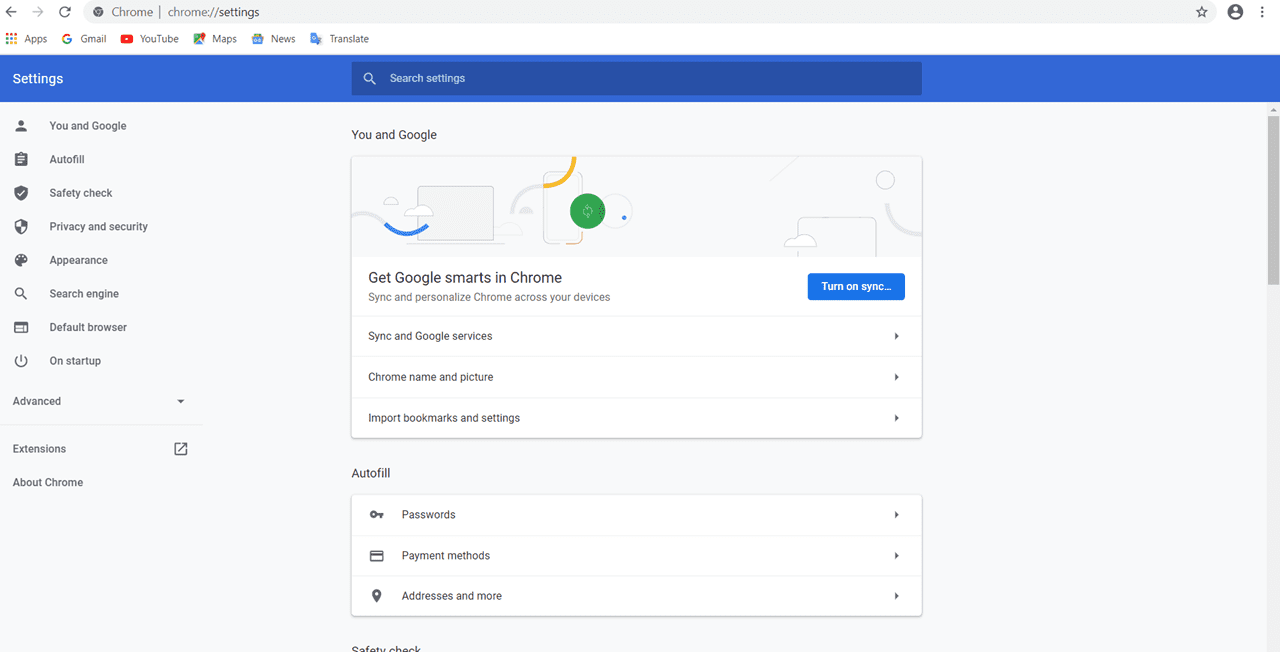Image resolution: width=1280 pixels, height=652 pixels.
Task: Expand Import bookmarks and settings row
Action: [896, 418]
